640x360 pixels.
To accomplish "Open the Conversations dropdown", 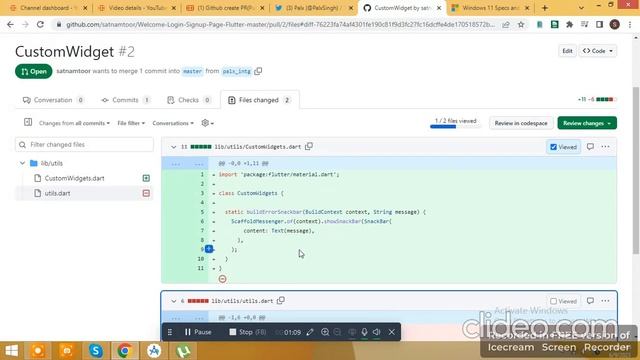I will pyautogui.click(x=173, y=123).
